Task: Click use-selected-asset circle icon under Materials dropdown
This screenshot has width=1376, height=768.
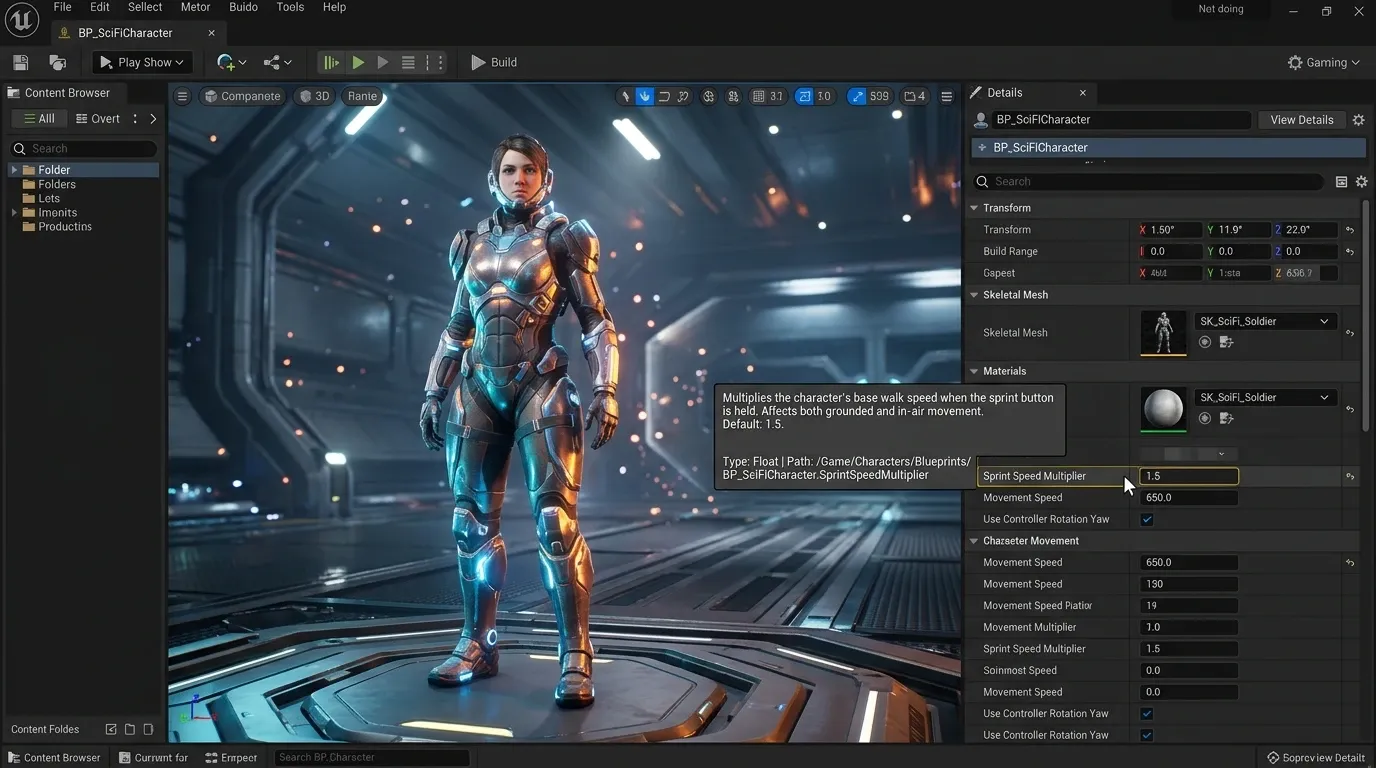Action: [x=1204, y=418]
